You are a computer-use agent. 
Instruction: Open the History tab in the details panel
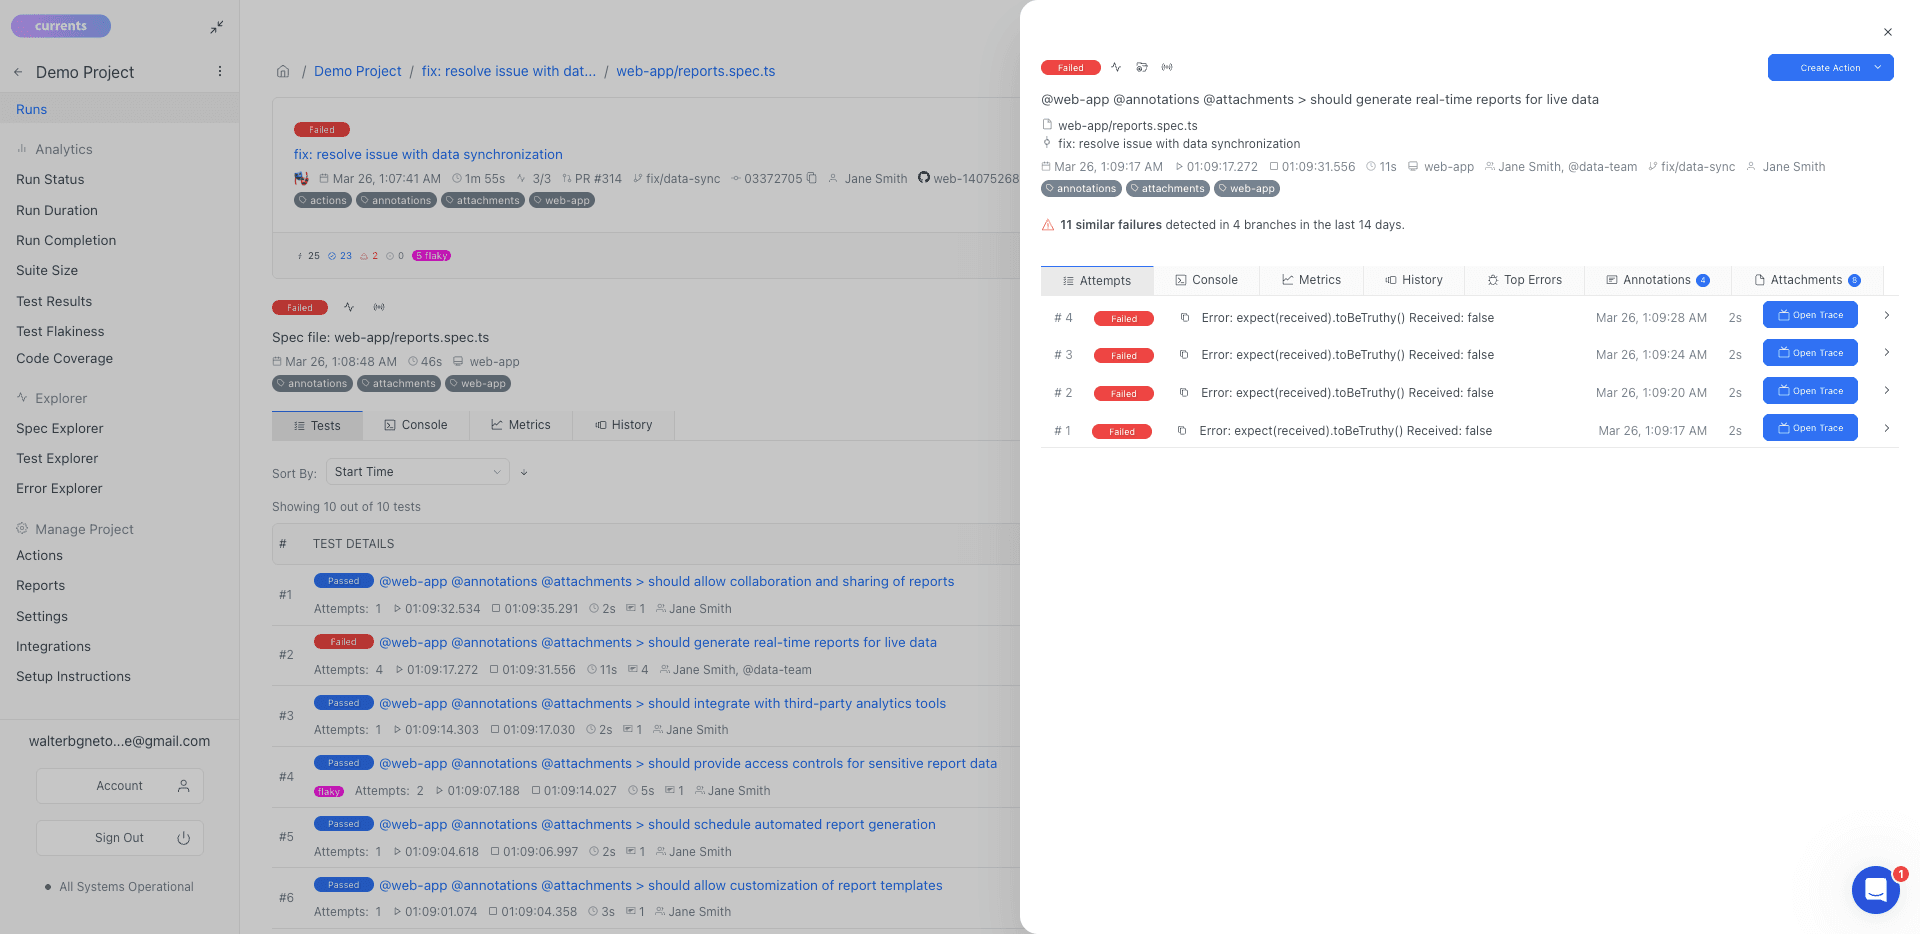pos(1414,280)
